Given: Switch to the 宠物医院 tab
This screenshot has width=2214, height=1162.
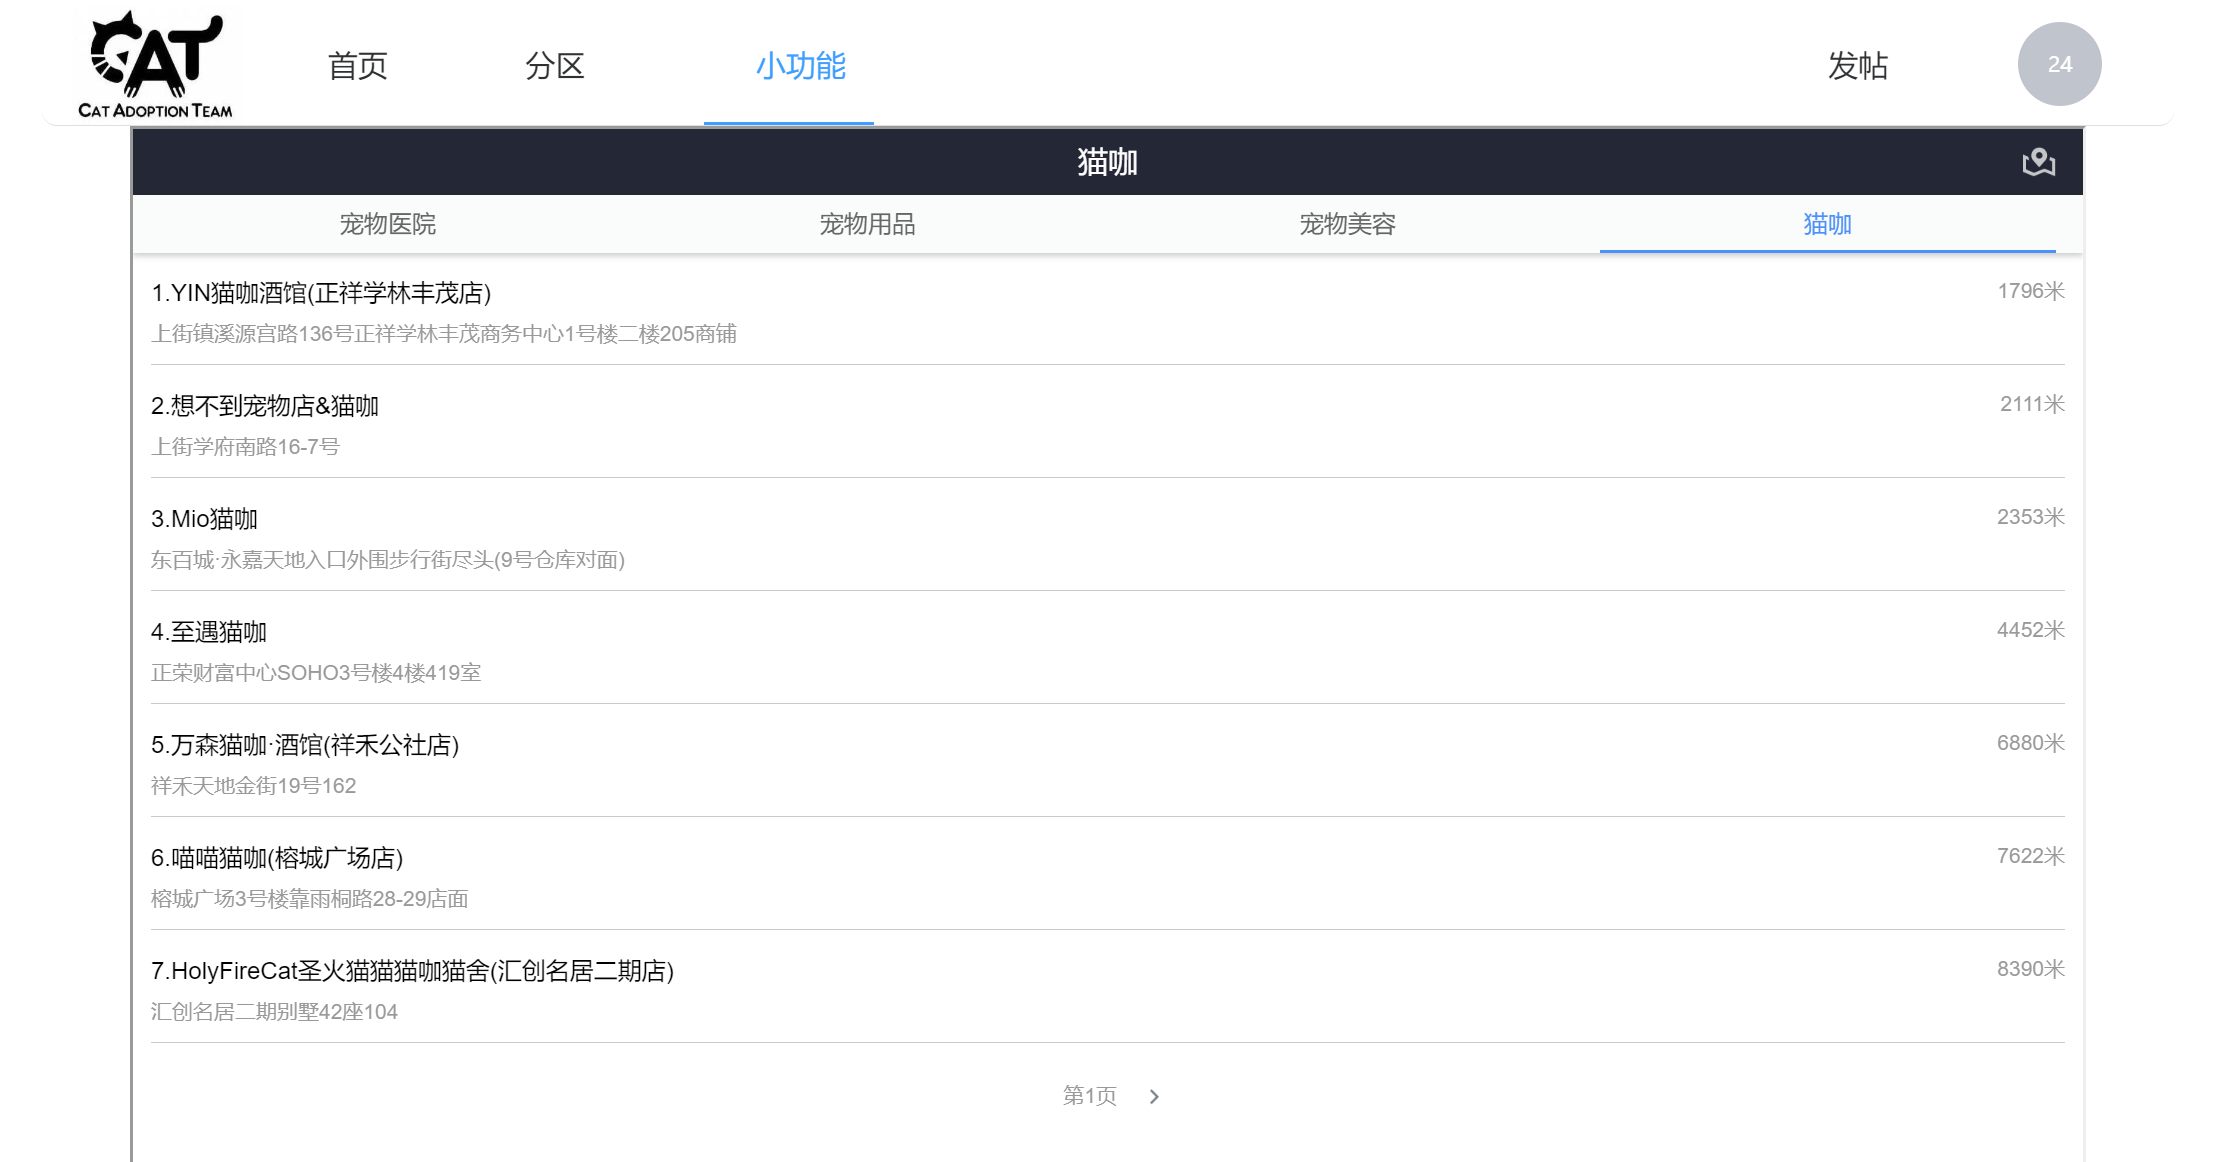Looking at the screenshot, I should pos(387,224).
